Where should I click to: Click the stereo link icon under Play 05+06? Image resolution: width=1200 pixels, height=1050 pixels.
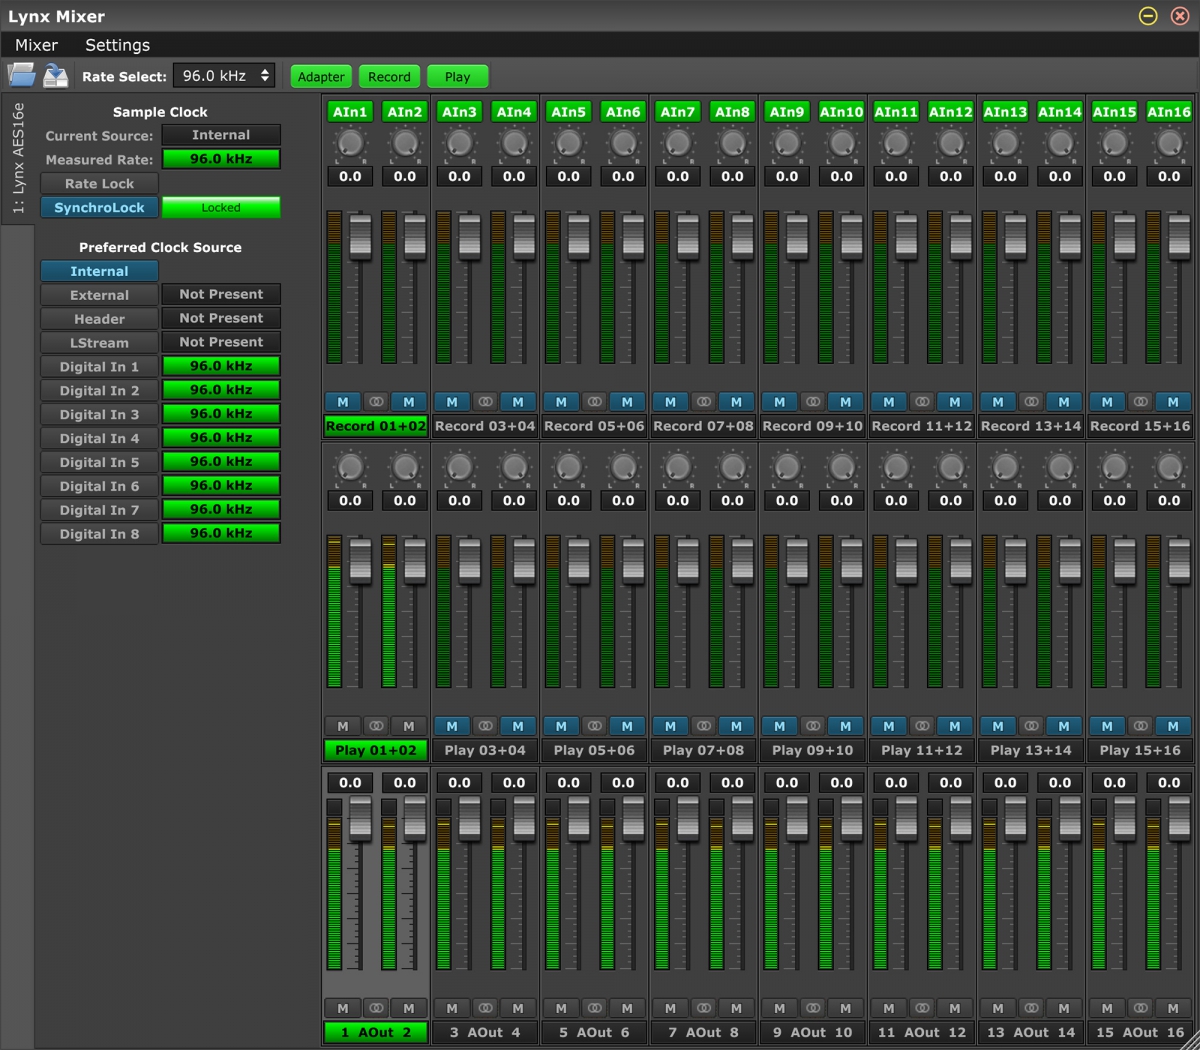[594, 725]
